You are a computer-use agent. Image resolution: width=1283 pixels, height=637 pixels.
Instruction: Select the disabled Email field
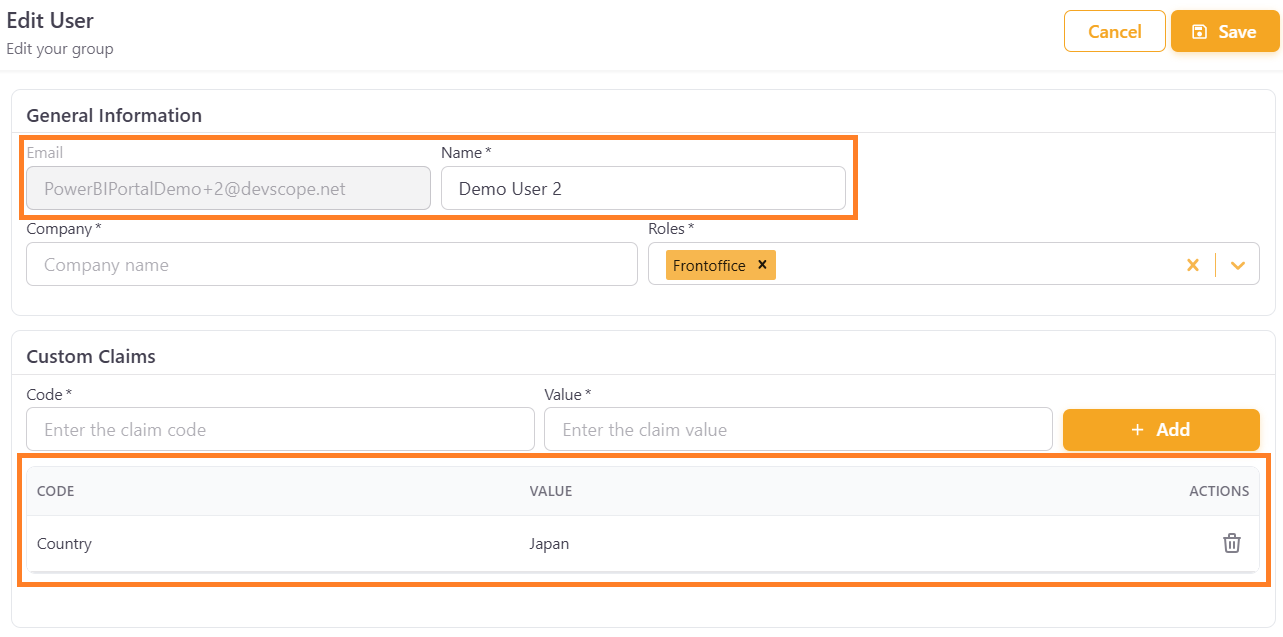click(227, 188)
